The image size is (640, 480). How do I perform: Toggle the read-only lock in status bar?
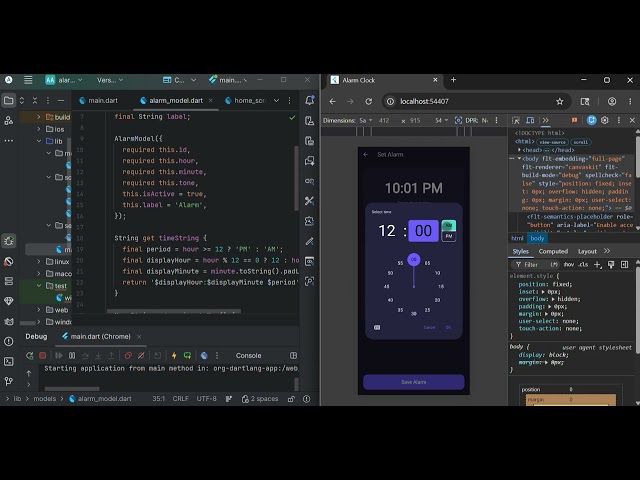coord(291,399)
